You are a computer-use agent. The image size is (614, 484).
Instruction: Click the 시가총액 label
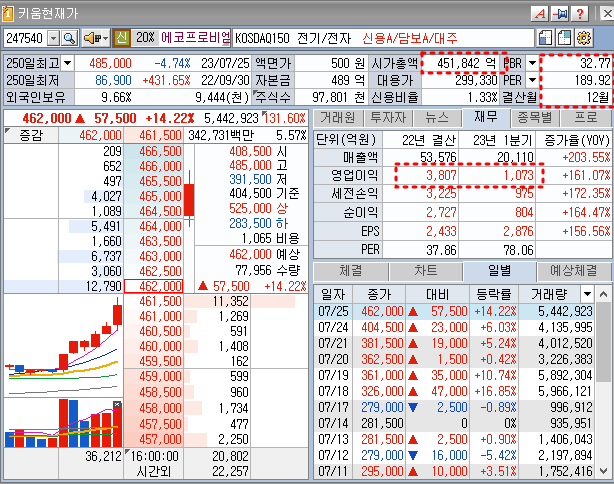394,63
